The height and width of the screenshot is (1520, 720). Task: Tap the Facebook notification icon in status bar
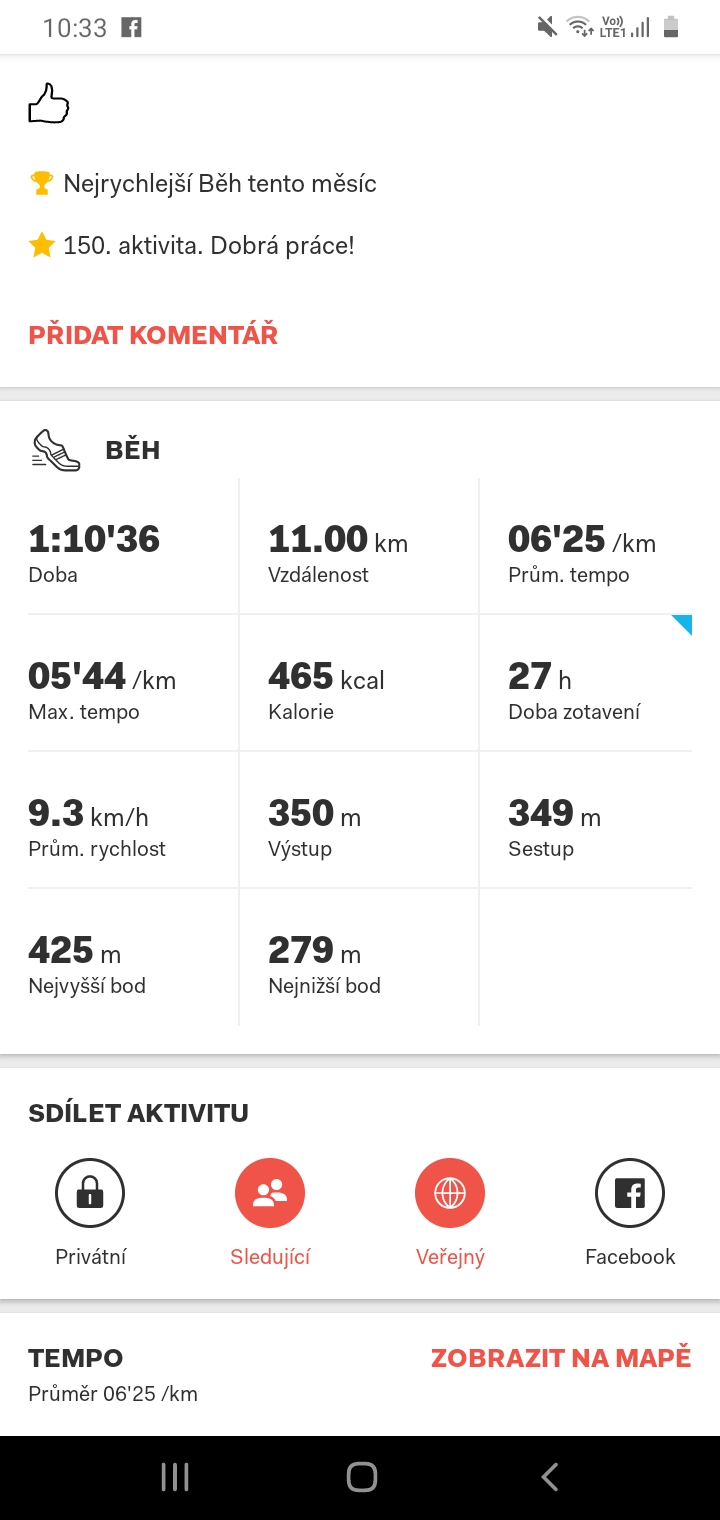tap(131, 28)
